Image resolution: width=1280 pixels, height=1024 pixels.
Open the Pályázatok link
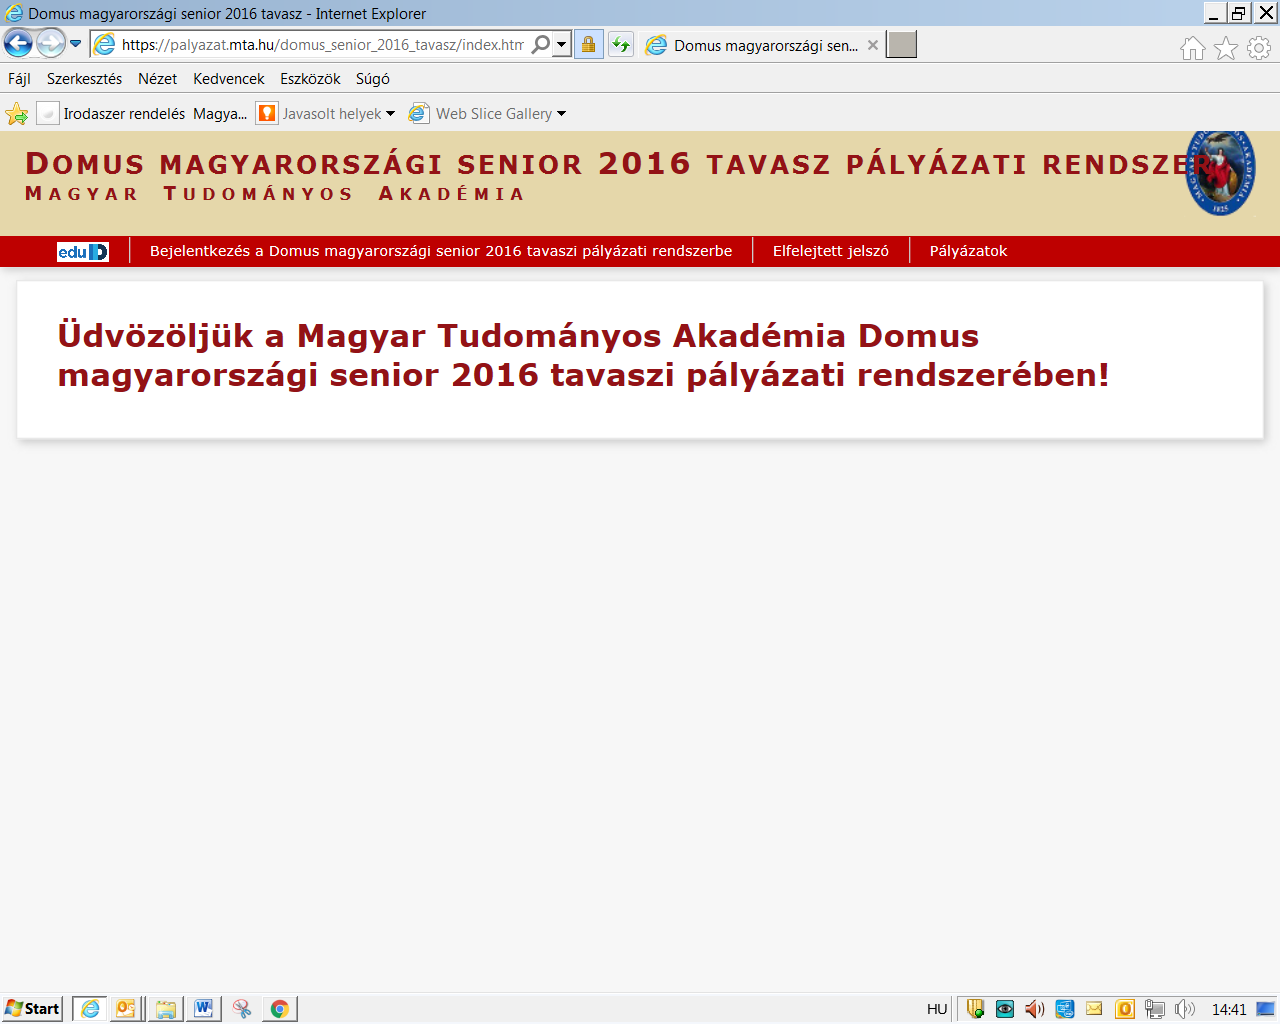point(968,251)
